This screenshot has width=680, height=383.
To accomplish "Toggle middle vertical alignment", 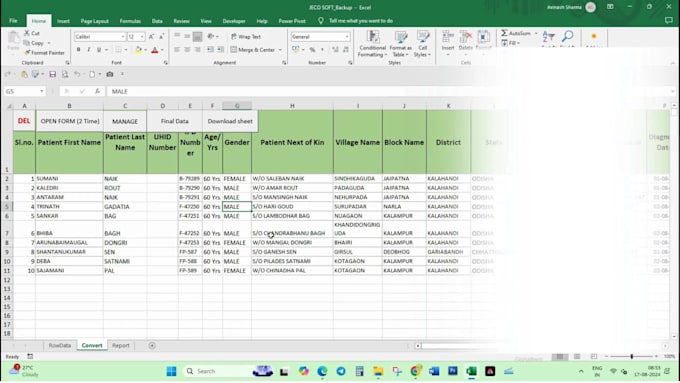I will tap(187, 37).
